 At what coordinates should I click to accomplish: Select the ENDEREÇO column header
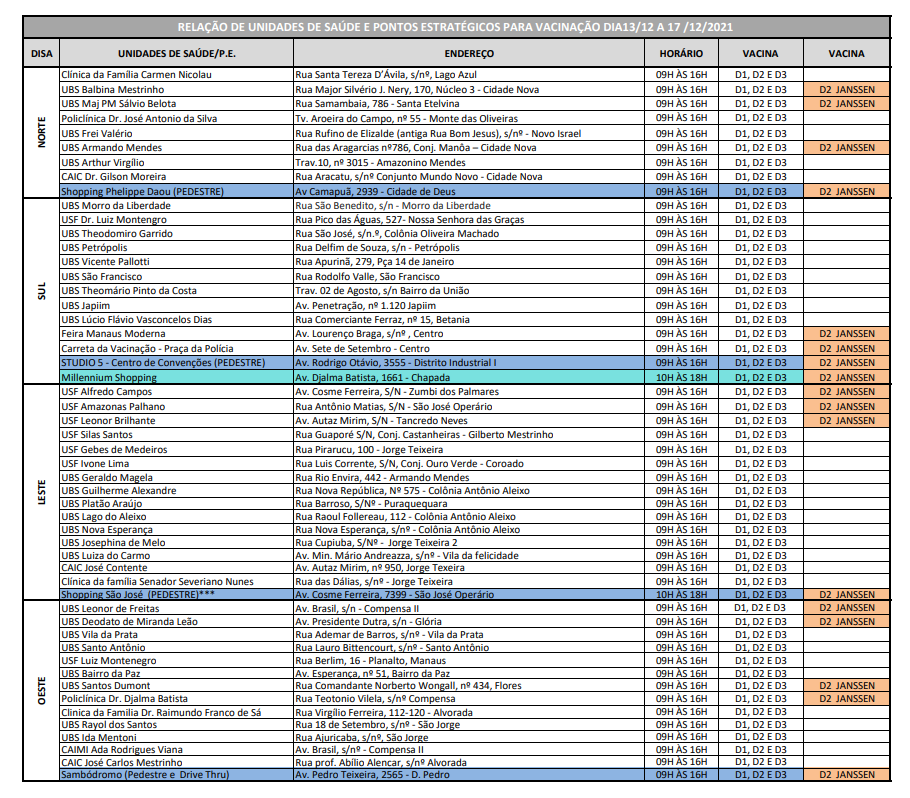click(x=468, y=53)
